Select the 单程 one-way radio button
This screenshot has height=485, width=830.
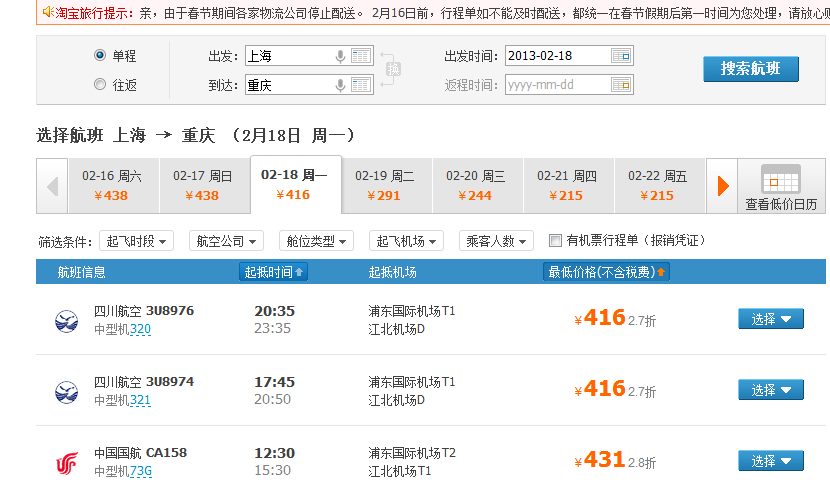pos(100,55)
